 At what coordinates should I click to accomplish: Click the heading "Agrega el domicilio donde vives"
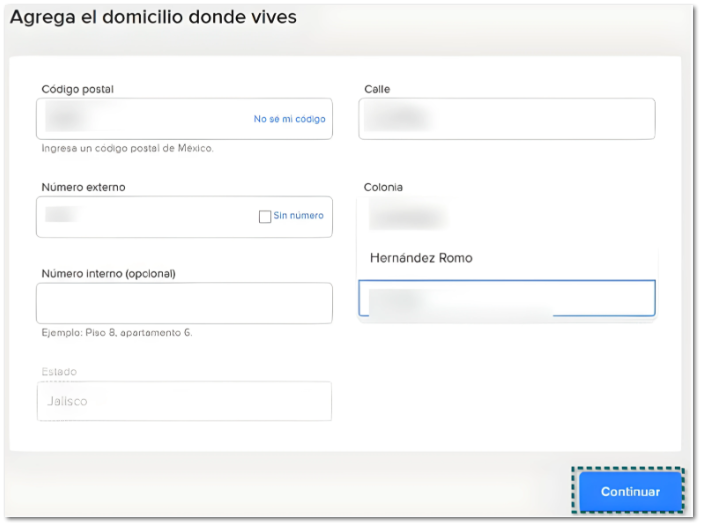point(153,18)
